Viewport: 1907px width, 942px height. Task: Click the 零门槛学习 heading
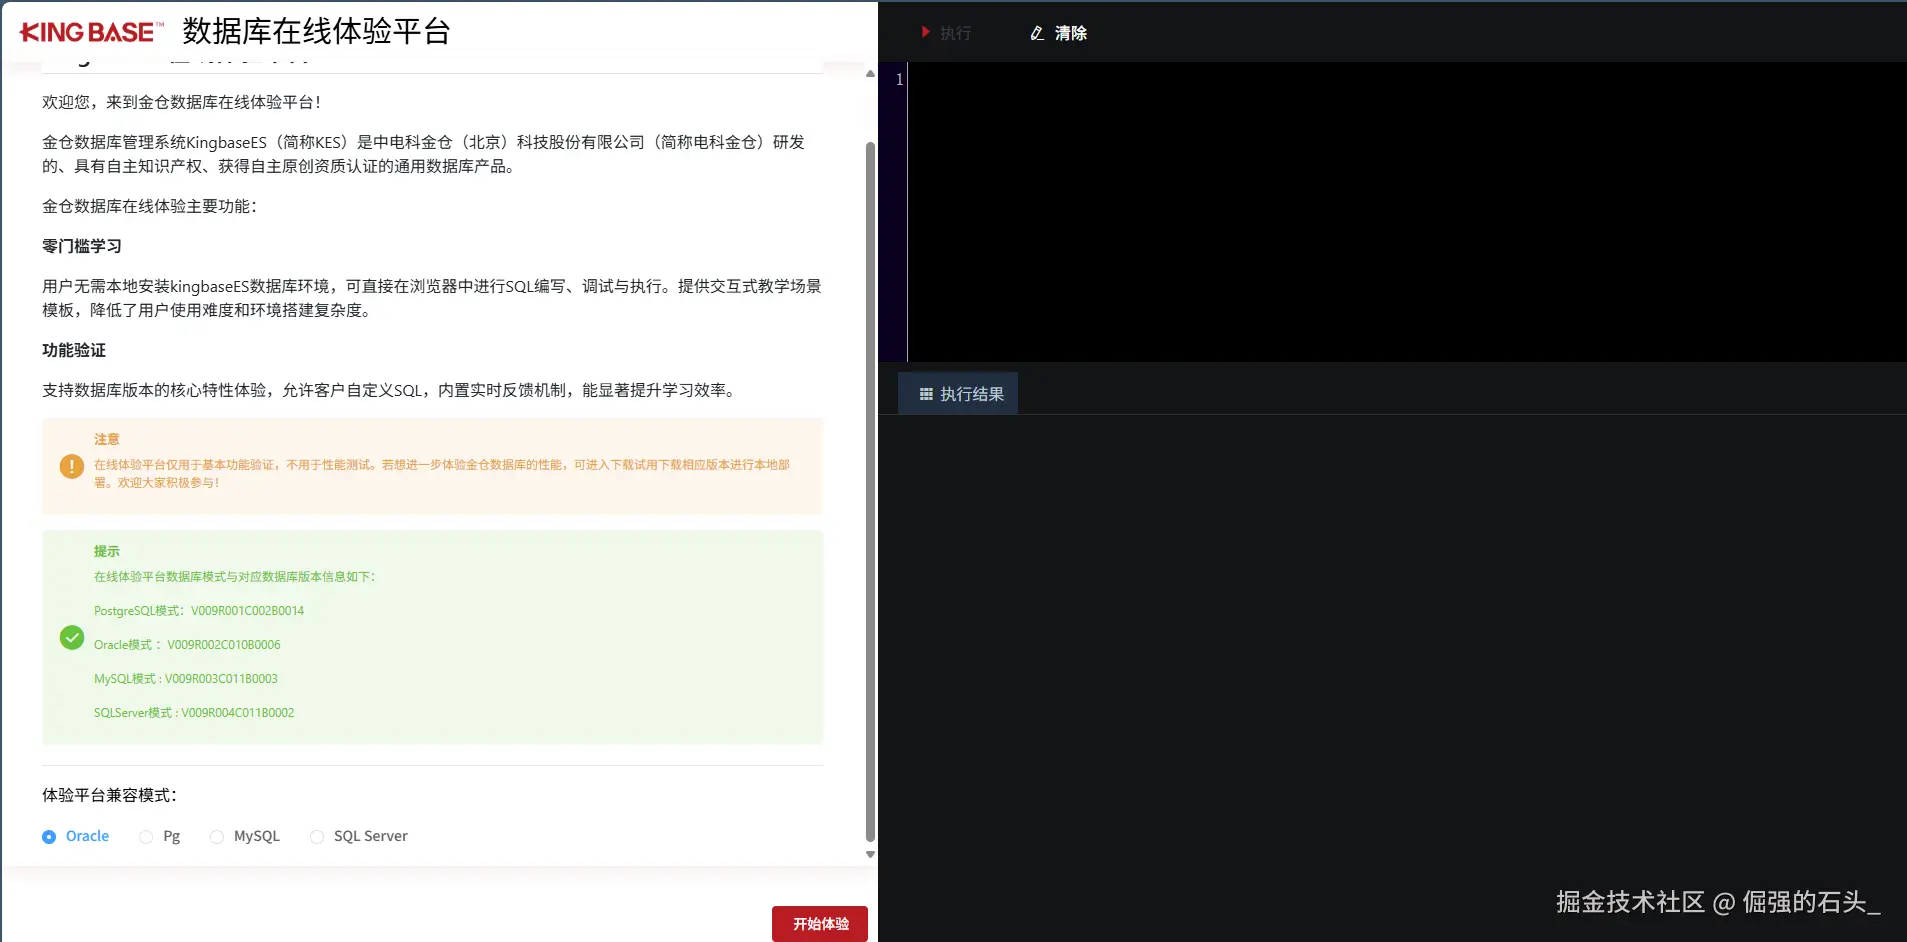82,246
